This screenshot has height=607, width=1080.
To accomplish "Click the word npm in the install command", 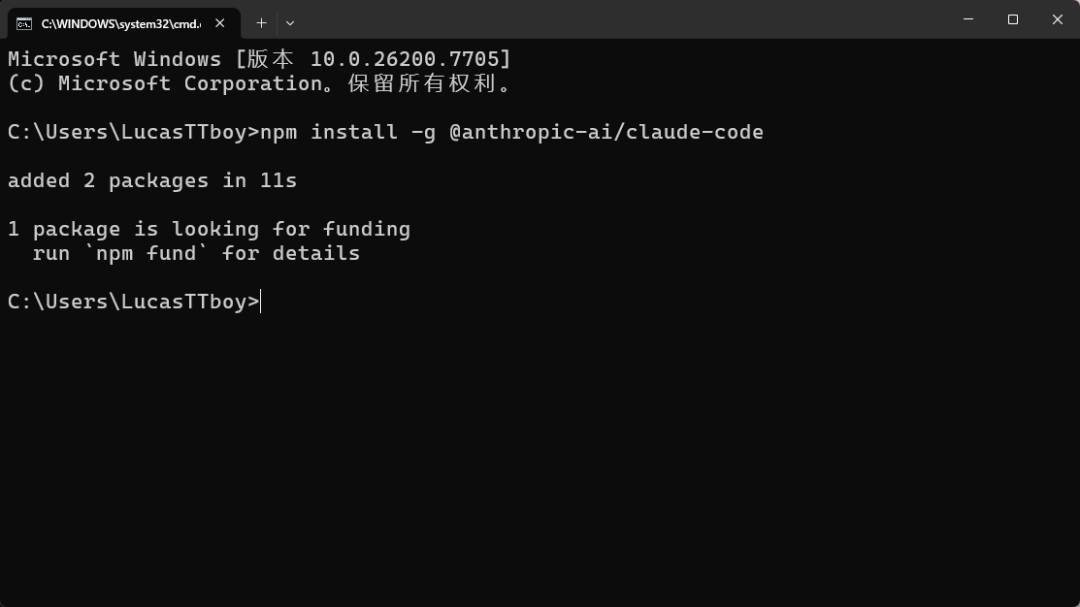I will click(279, 132).
